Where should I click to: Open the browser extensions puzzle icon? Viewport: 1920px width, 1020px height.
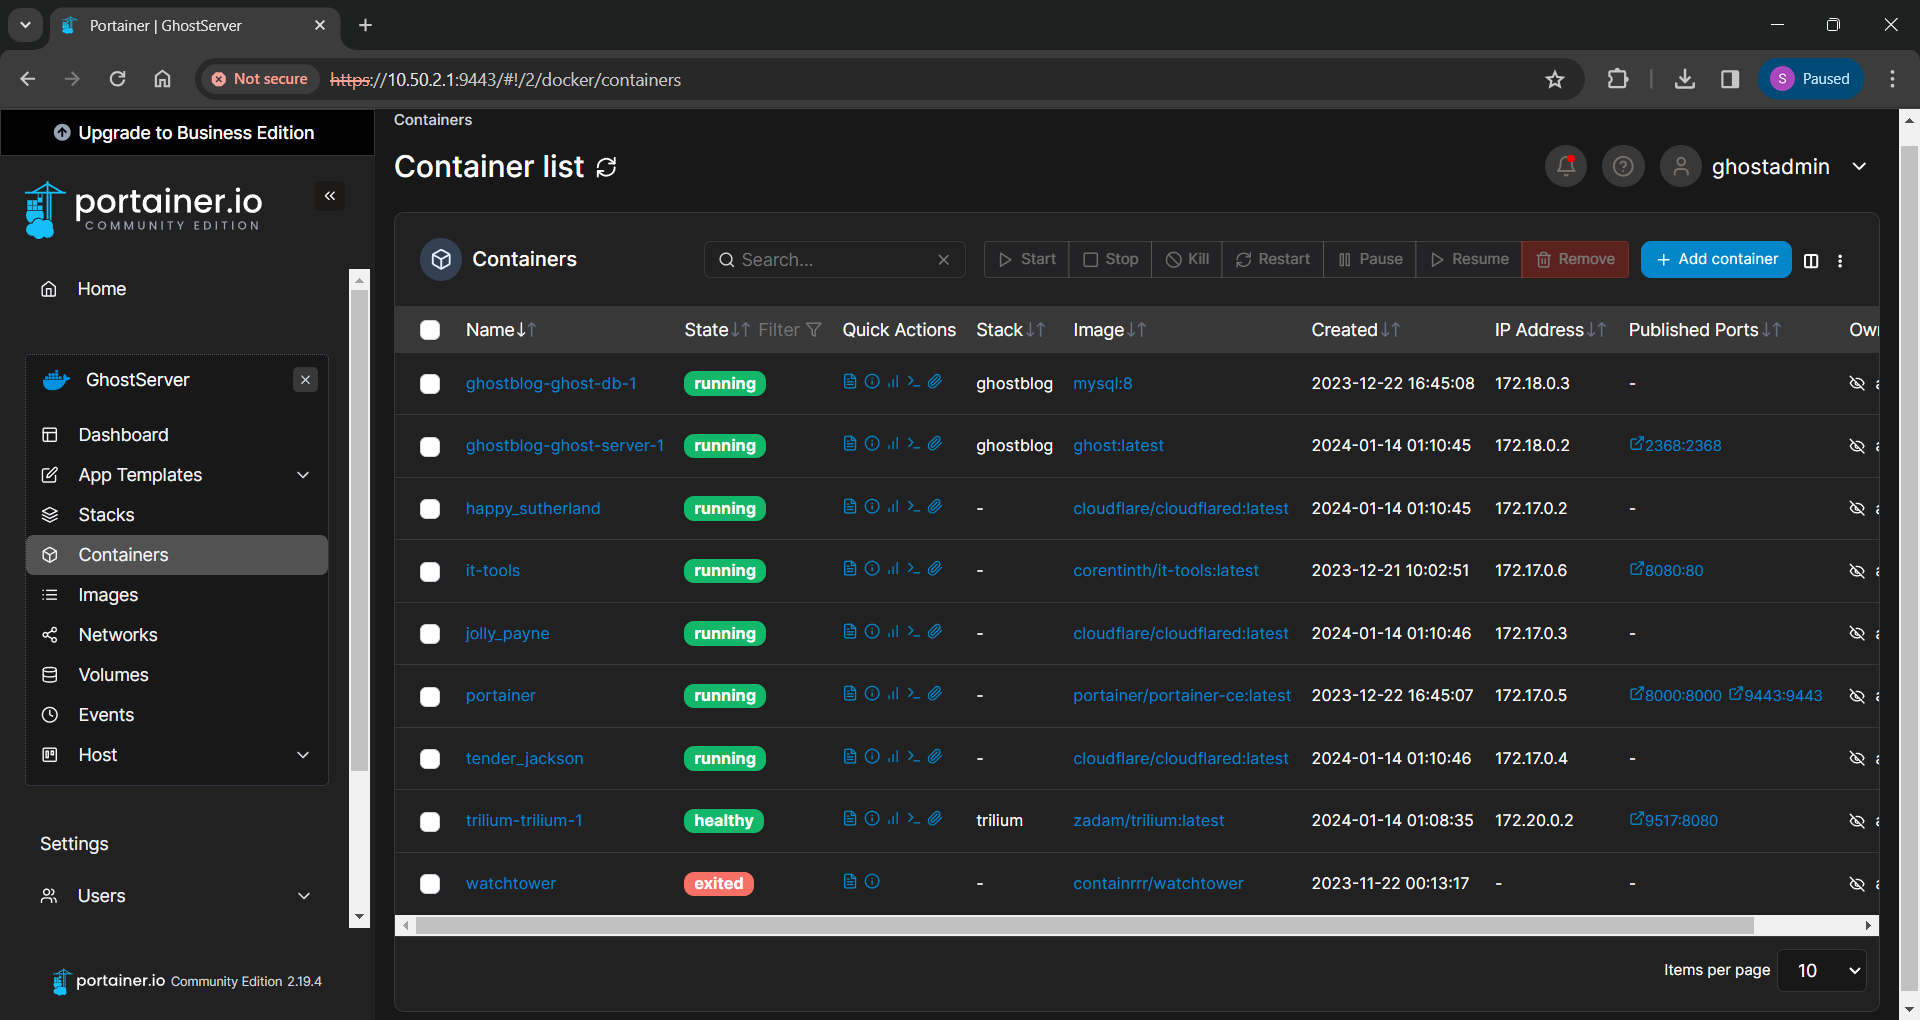coord(1617,79)
